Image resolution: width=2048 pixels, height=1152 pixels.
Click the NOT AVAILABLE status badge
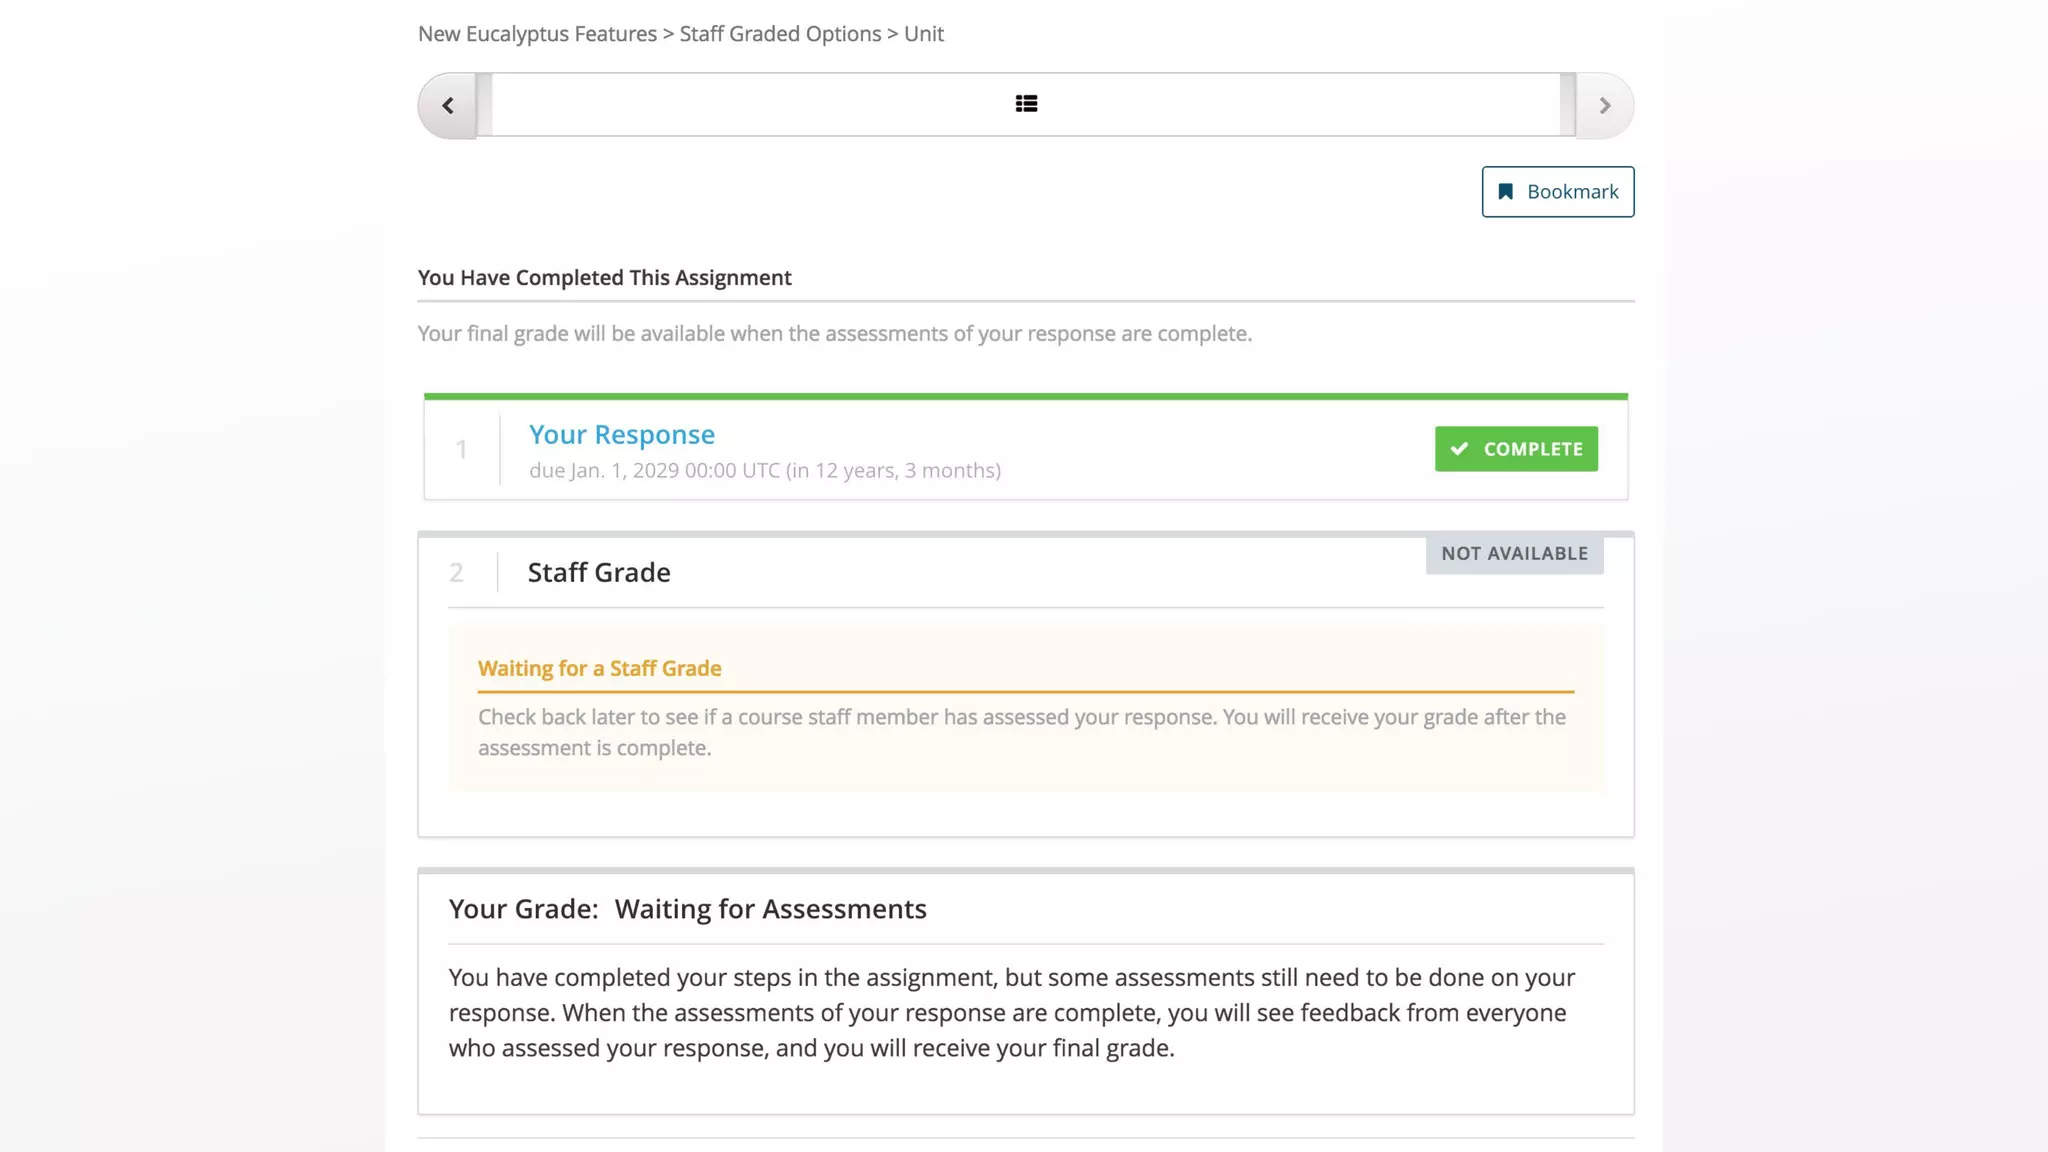1514,554
